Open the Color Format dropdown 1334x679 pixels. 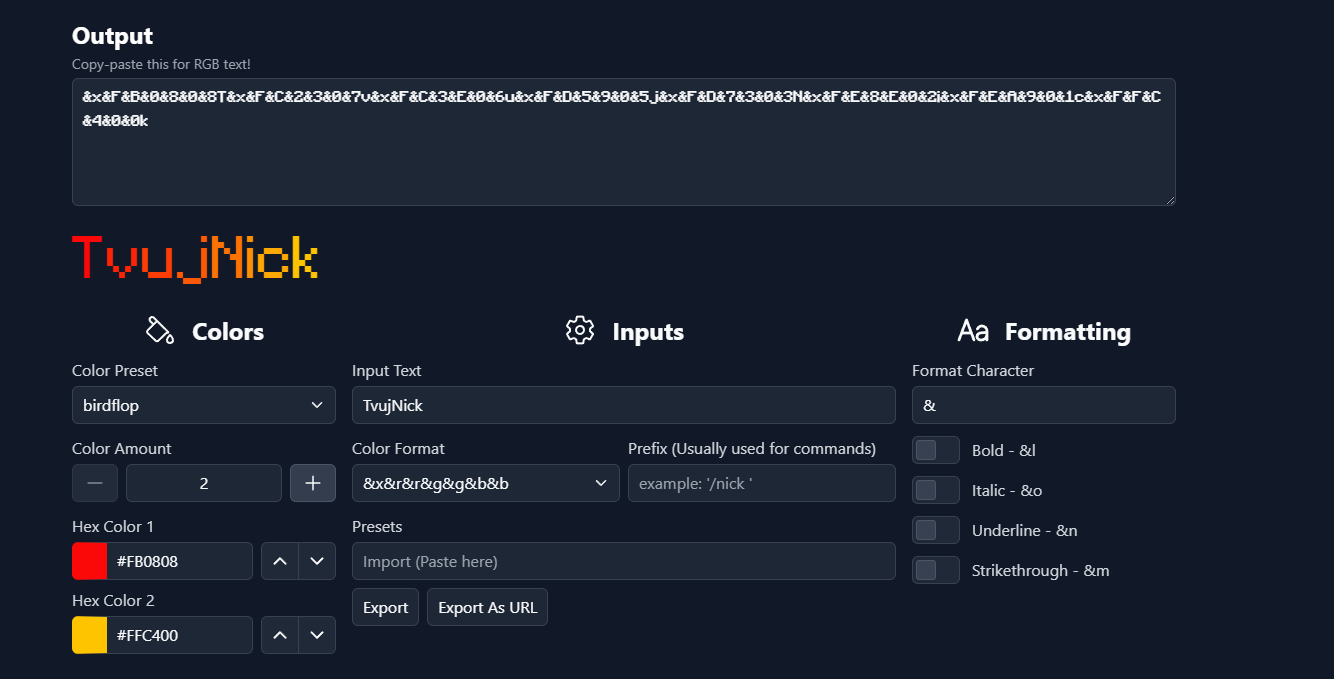[486, 483]
